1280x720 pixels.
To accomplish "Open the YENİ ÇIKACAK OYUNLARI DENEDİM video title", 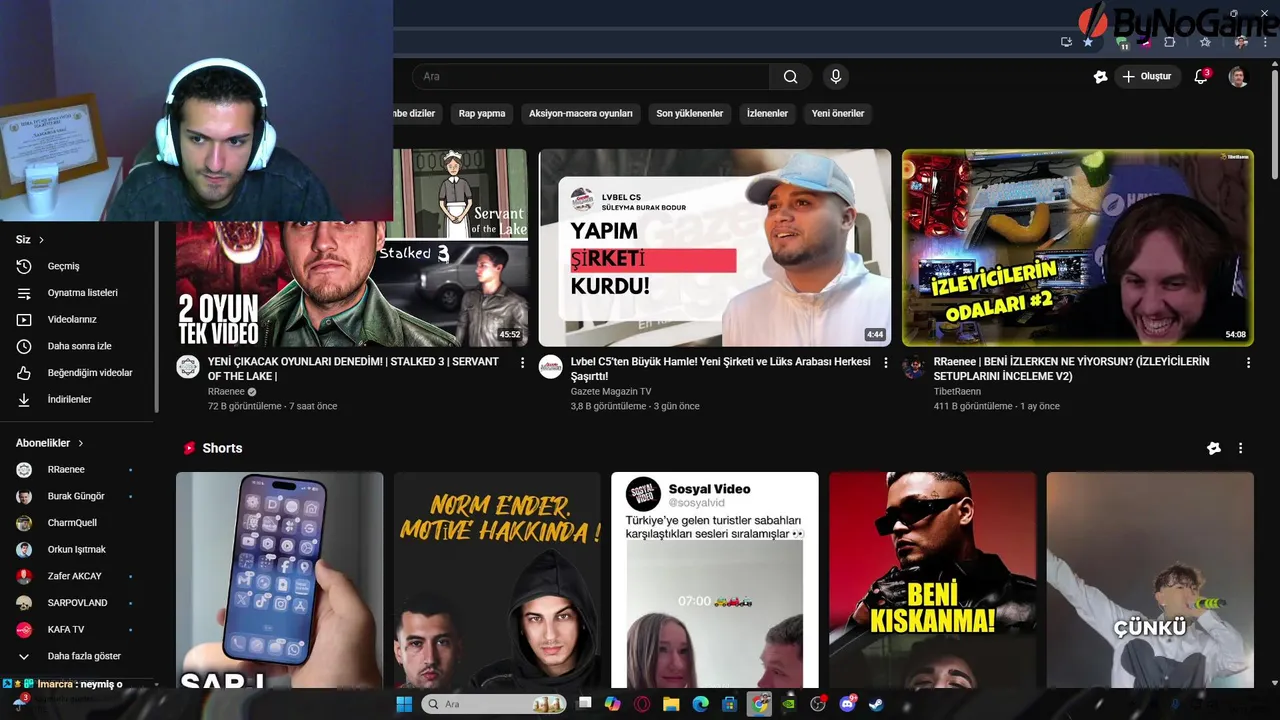I will pyautogui.click(x=353, y=369).
